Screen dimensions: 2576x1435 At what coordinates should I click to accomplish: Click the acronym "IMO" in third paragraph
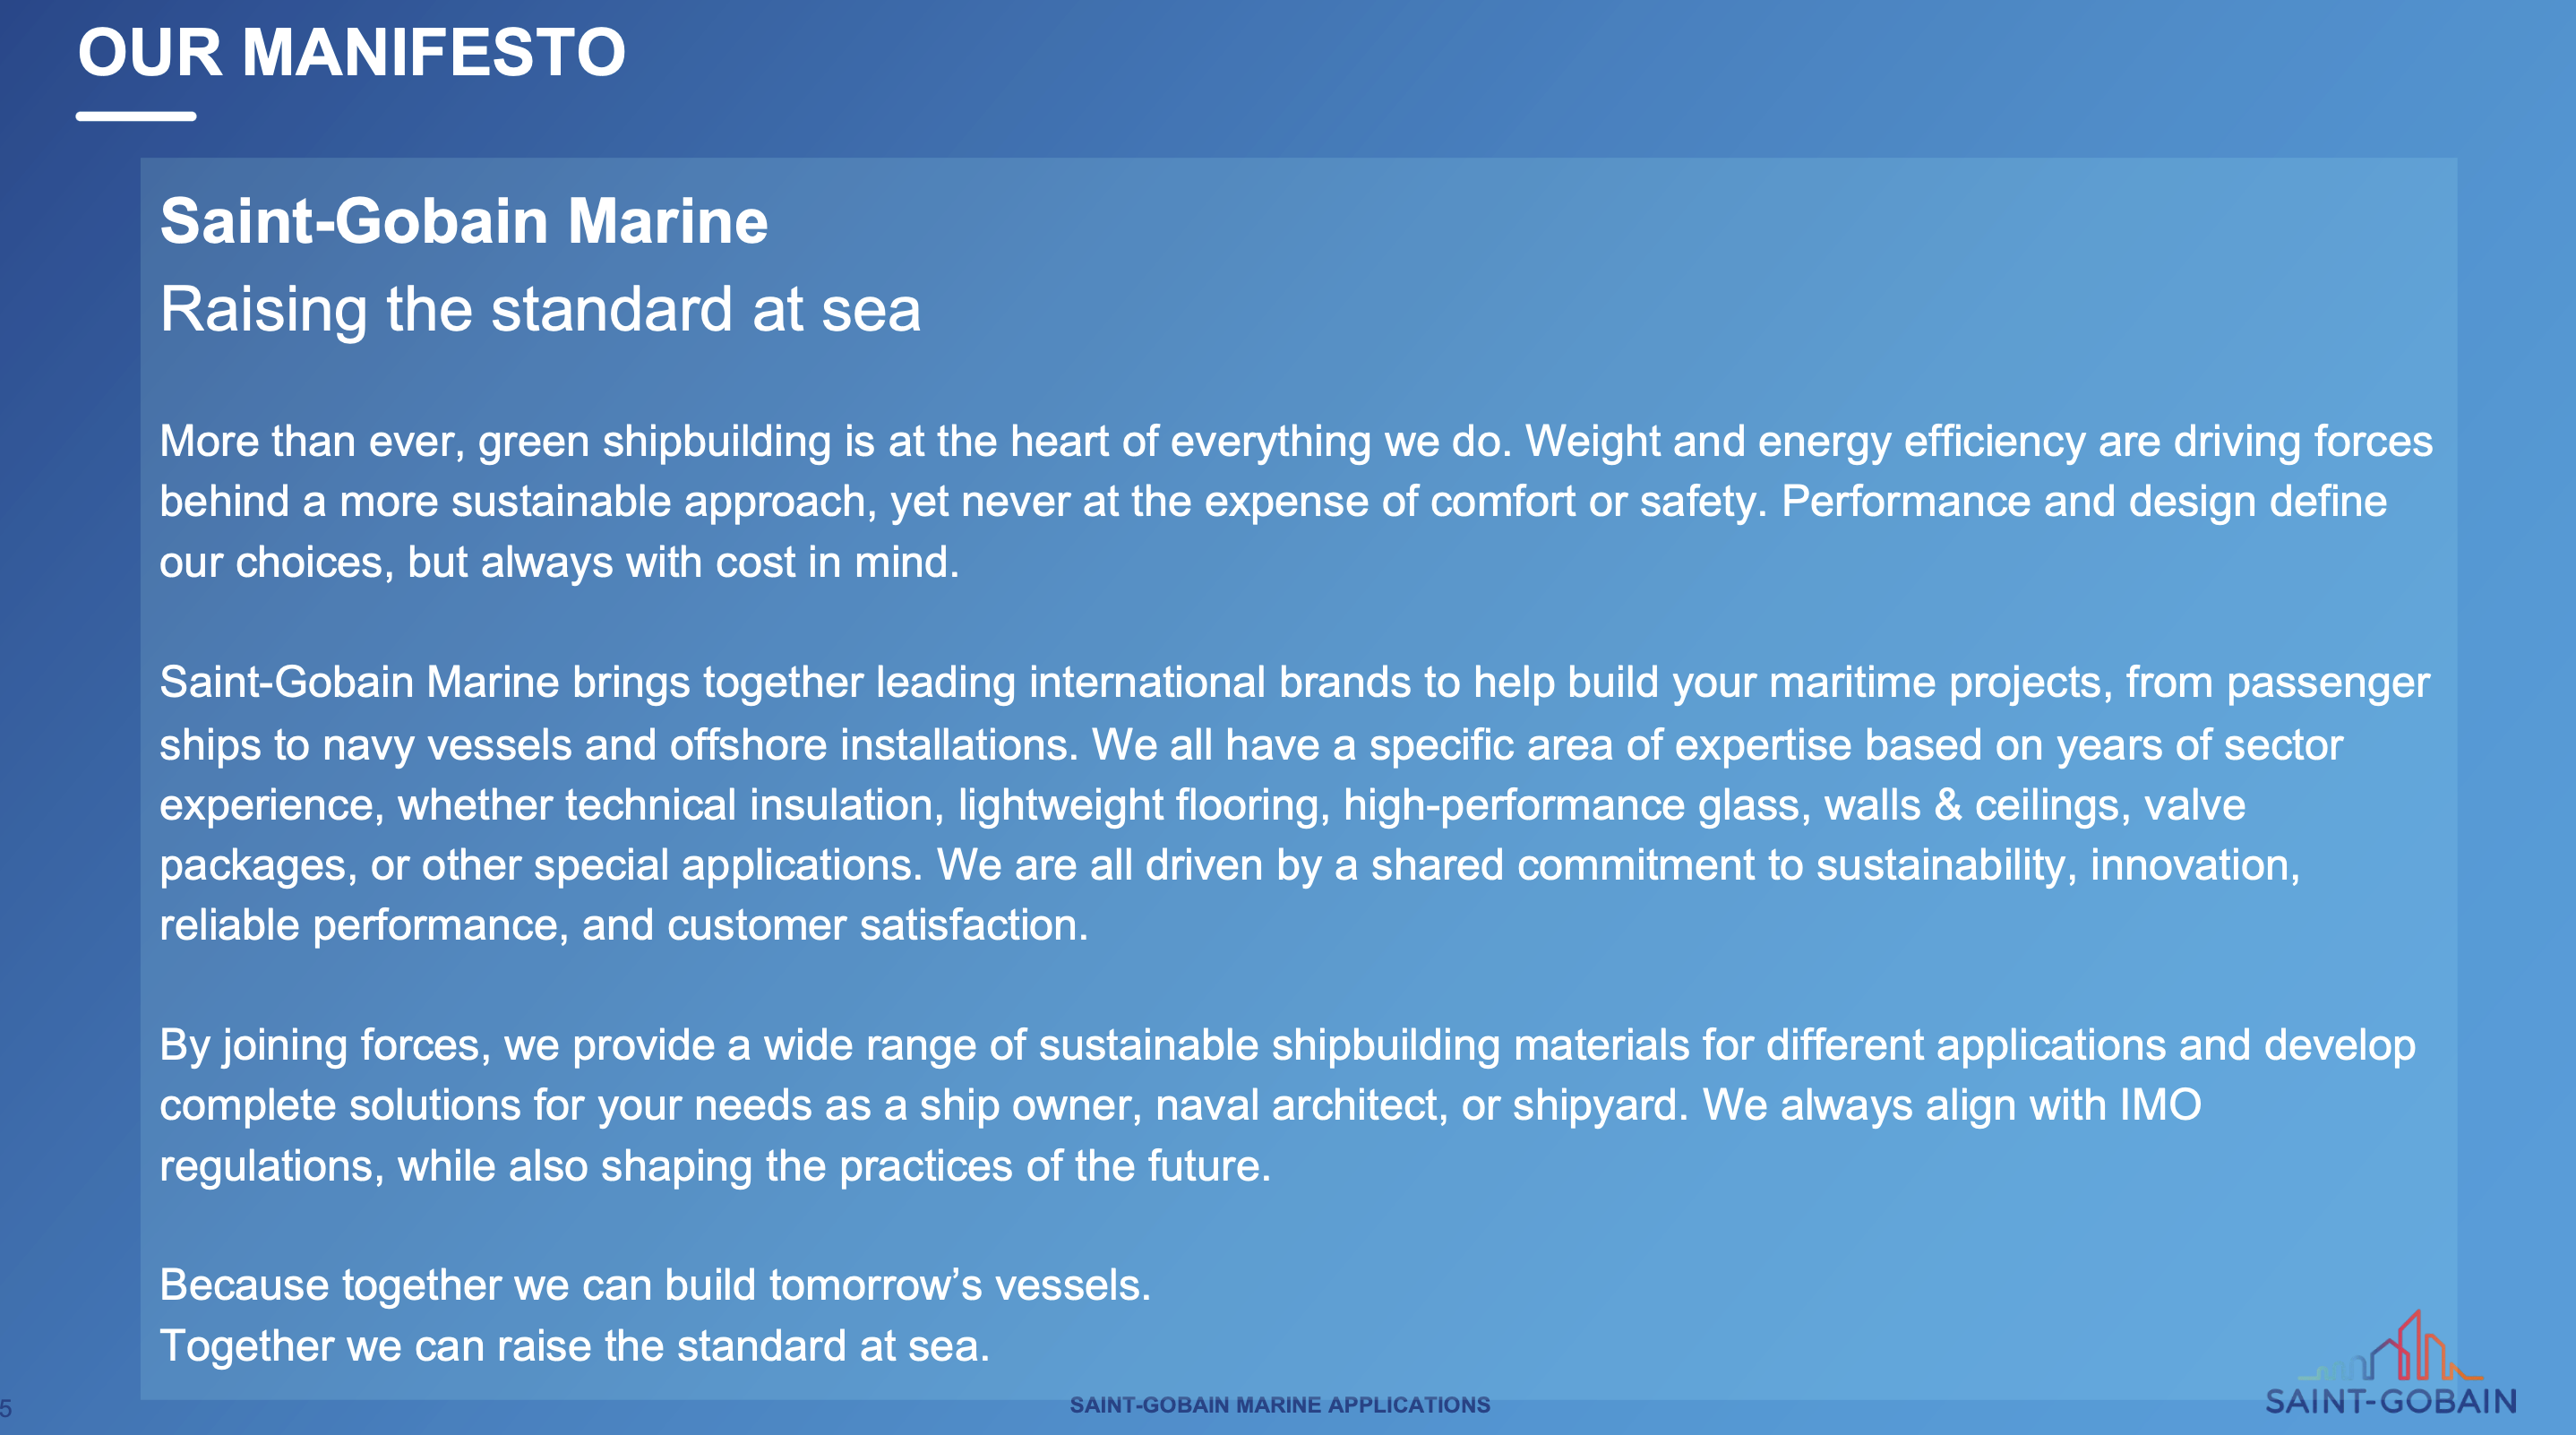2160,1106
